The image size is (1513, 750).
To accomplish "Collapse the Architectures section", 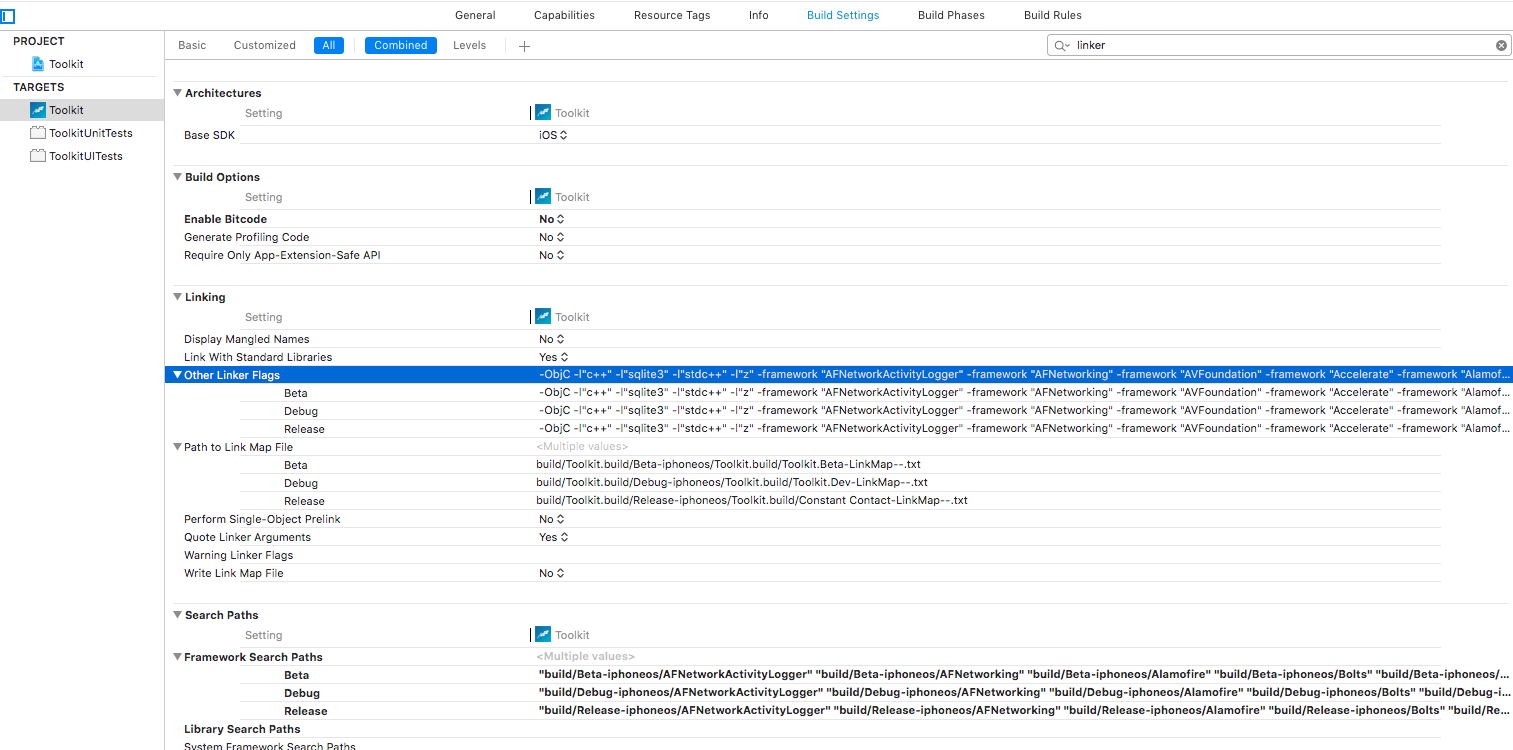I will 177,93.
